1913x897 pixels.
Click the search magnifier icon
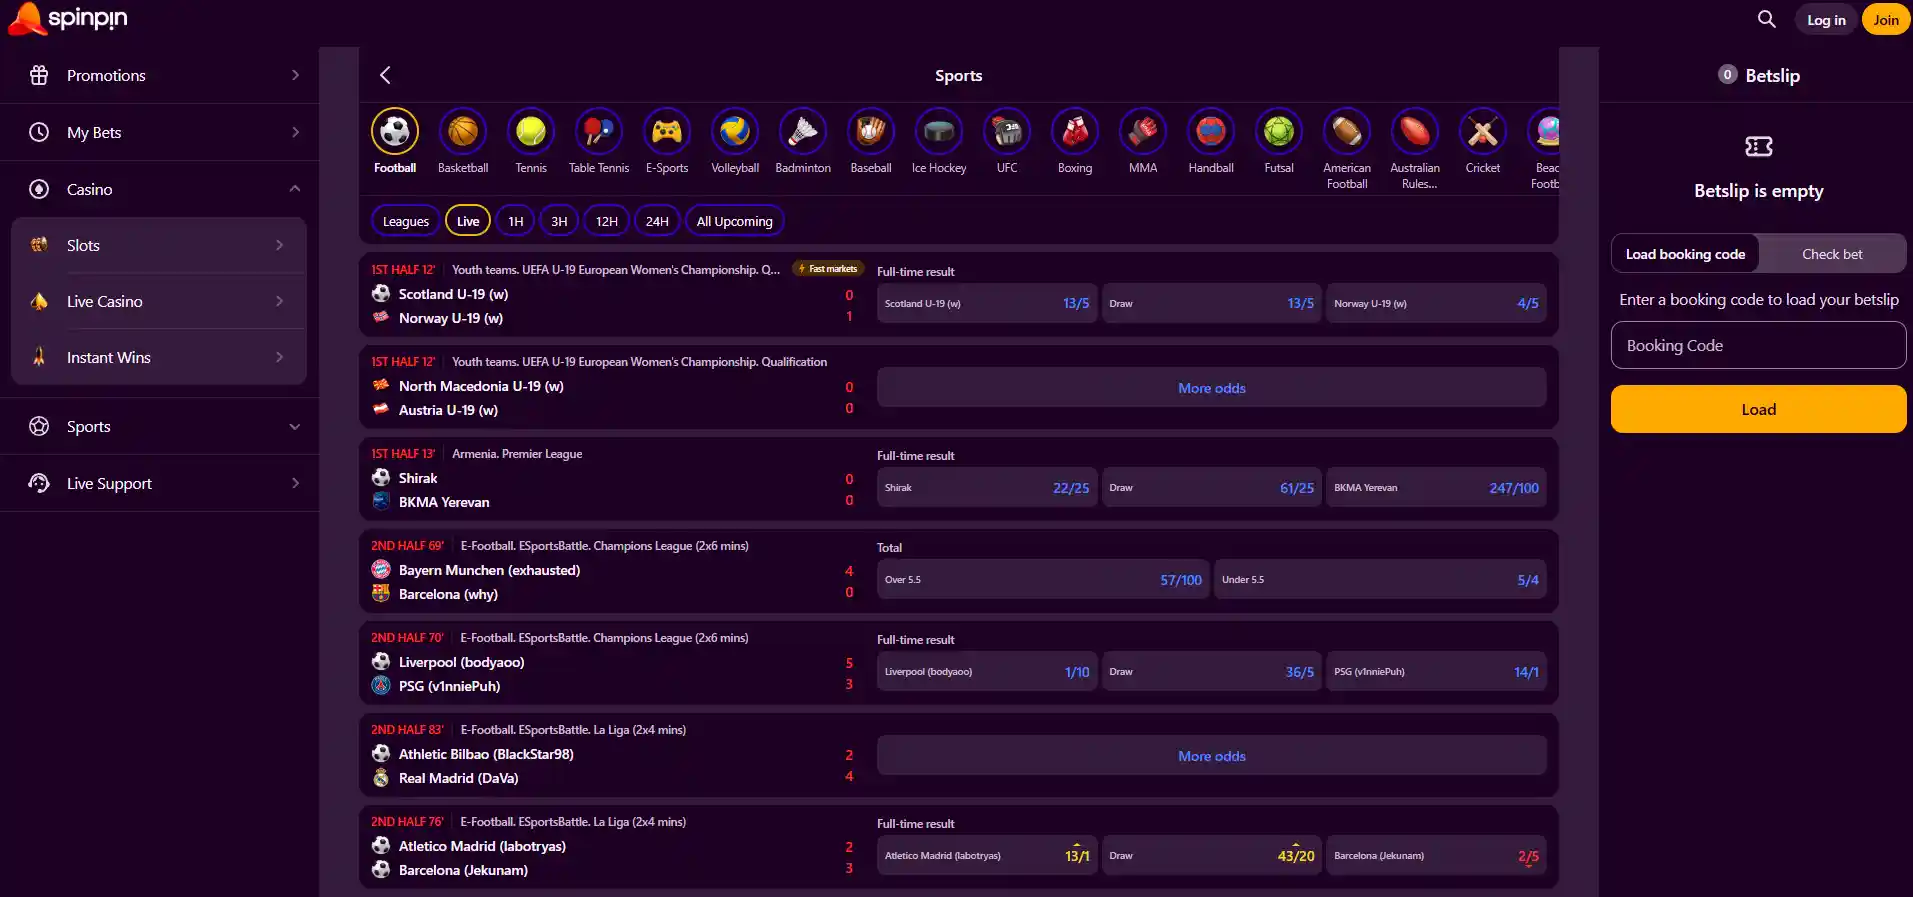pyautogui.click(x=1767, y=19)
